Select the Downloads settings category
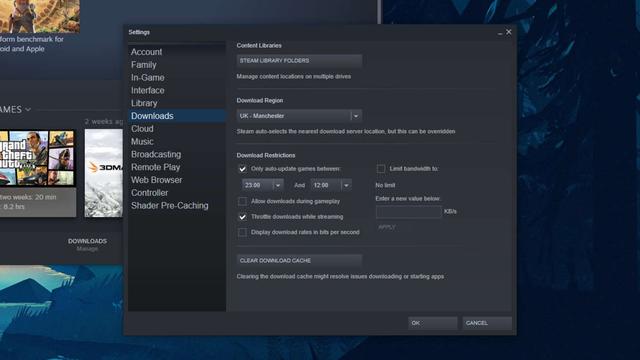This screenshot has height=360, width=640. [177, 116]
